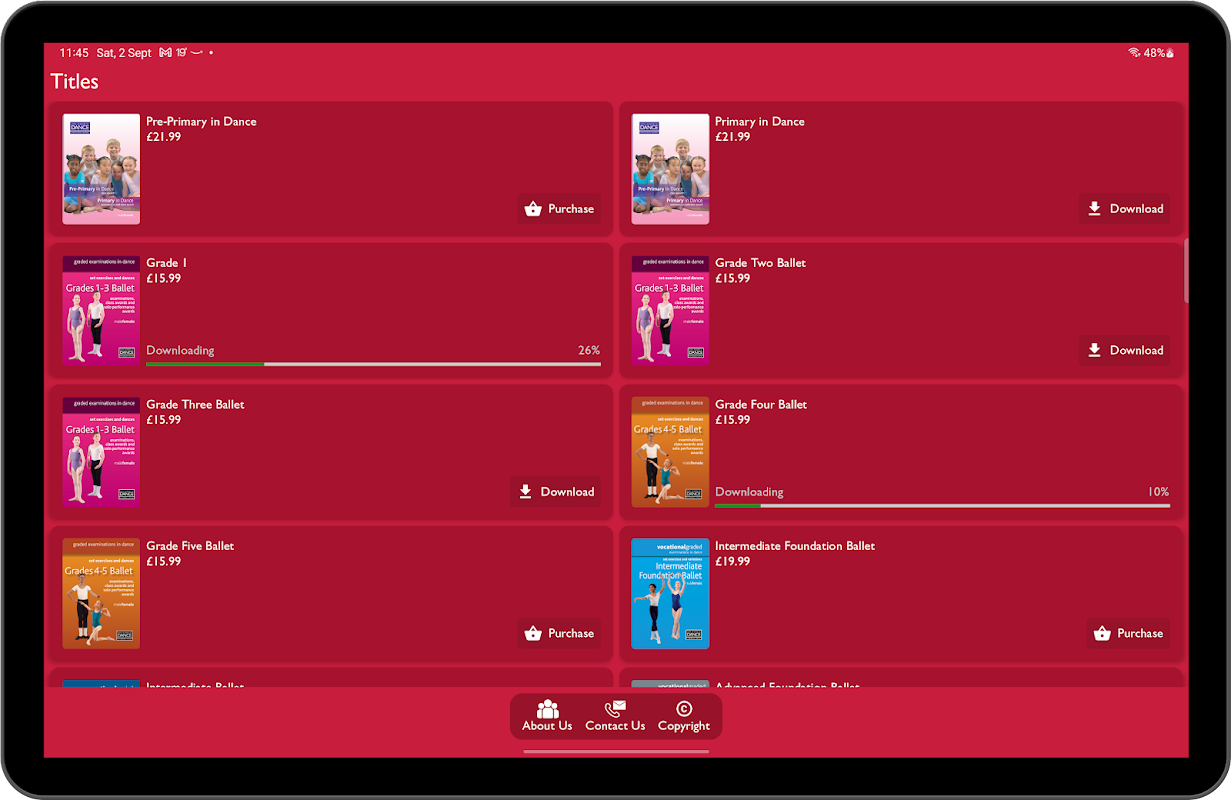The height and width of the screenshot is (800, 1231).
Task: Click the Titles page heading
Action: click(x=75, y=82)
